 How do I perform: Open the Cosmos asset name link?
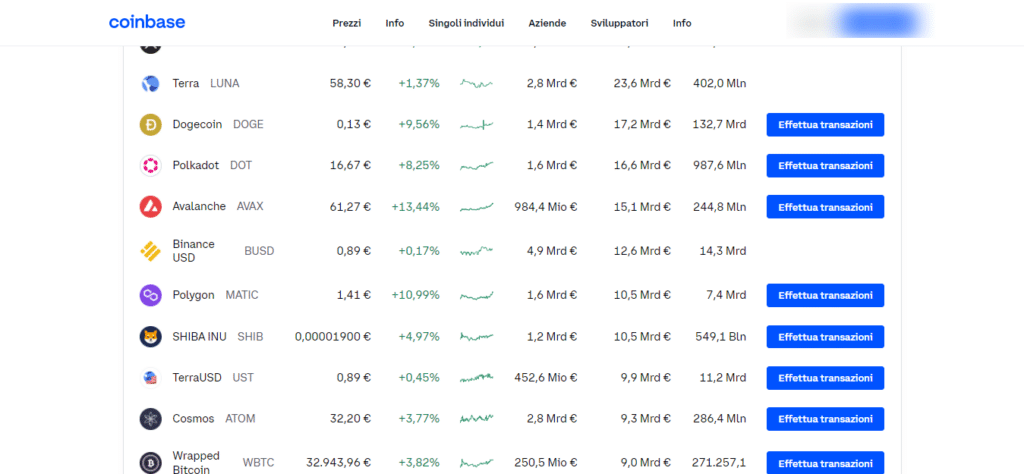click(193, 419)
